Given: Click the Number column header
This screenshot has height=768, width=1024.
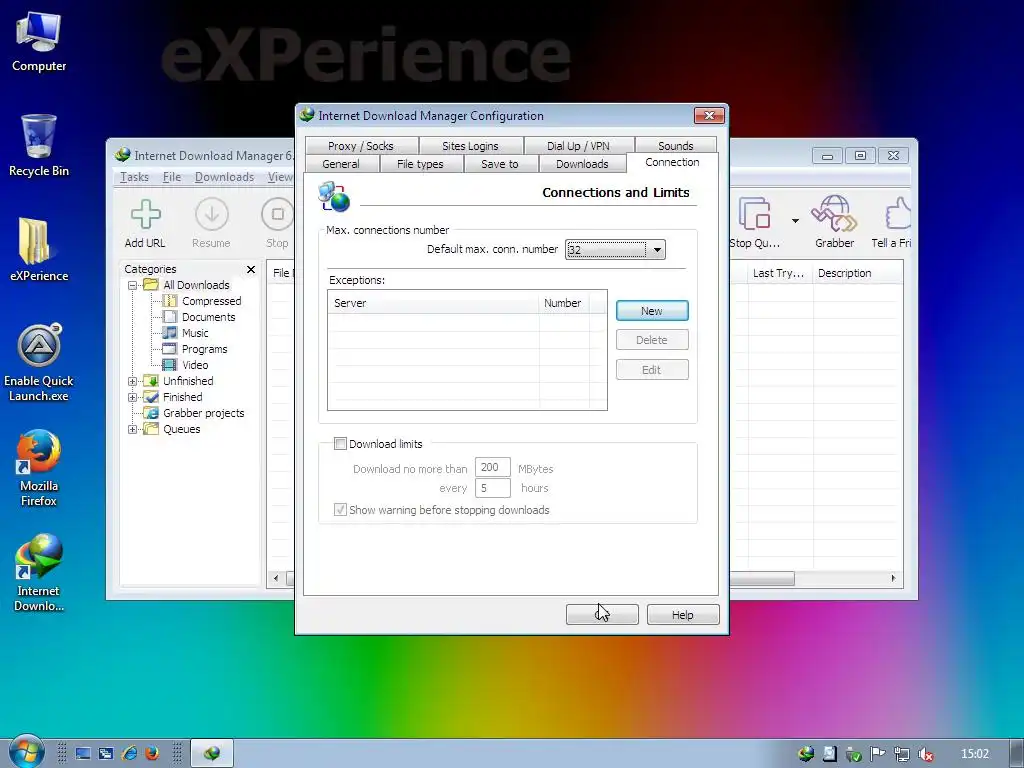Looking at the screenshot, I should 564,303.
